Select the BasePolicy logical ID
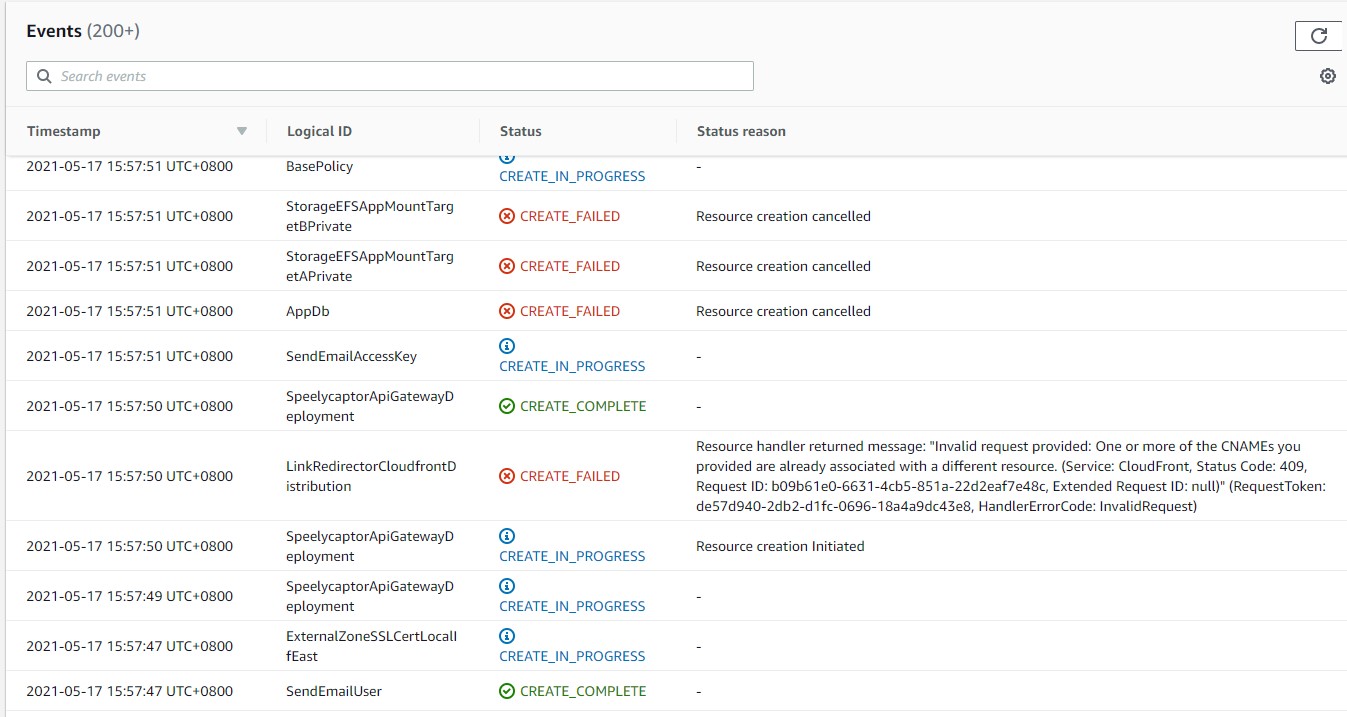Screen dimensions: 1347x717 tap(319, 166)
